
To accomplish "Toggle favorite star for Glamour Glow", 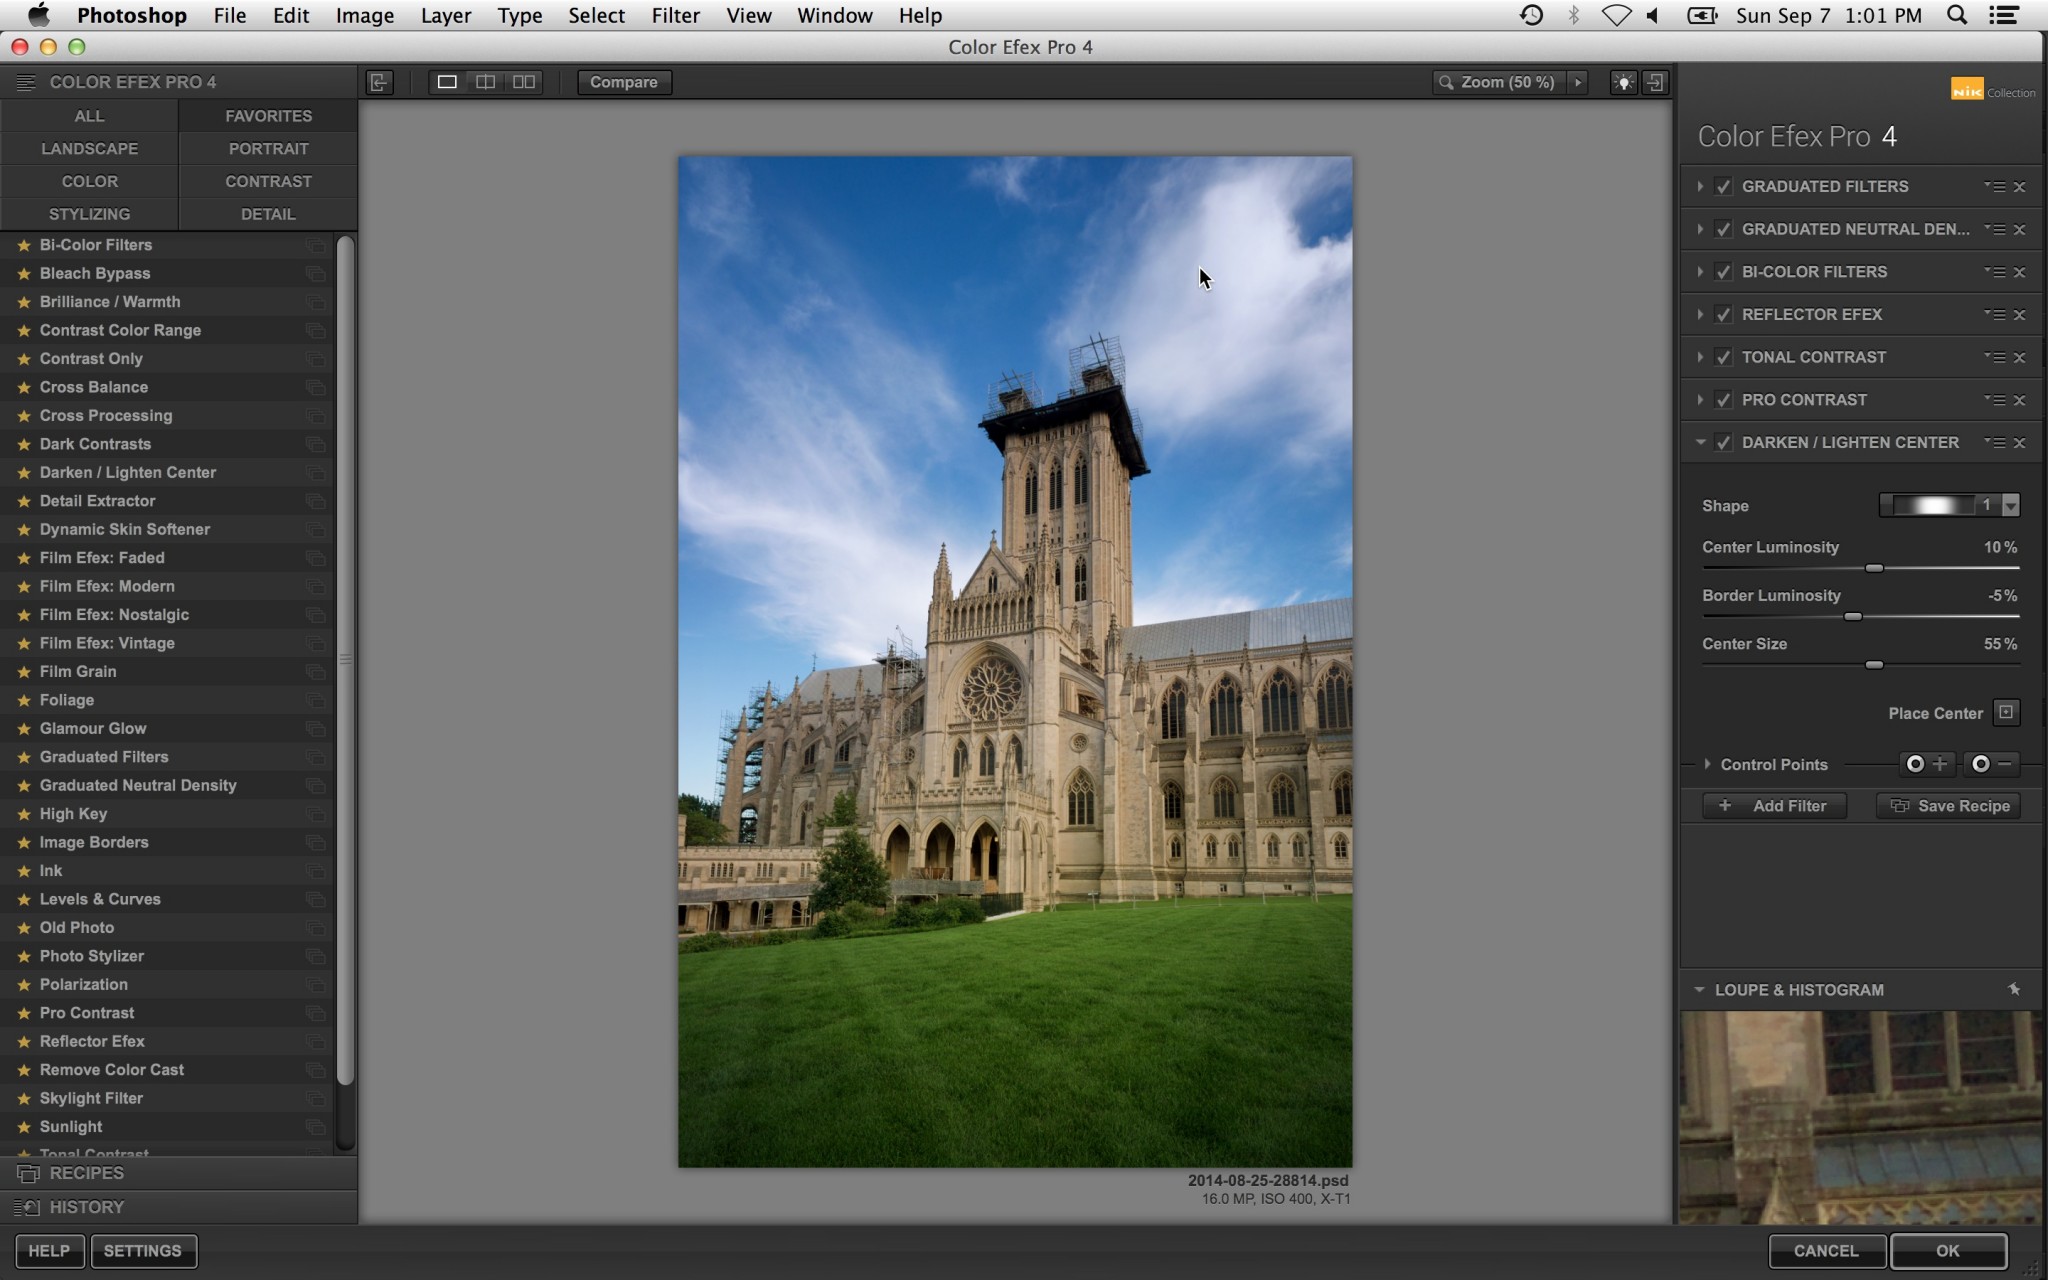I will 24,729.
